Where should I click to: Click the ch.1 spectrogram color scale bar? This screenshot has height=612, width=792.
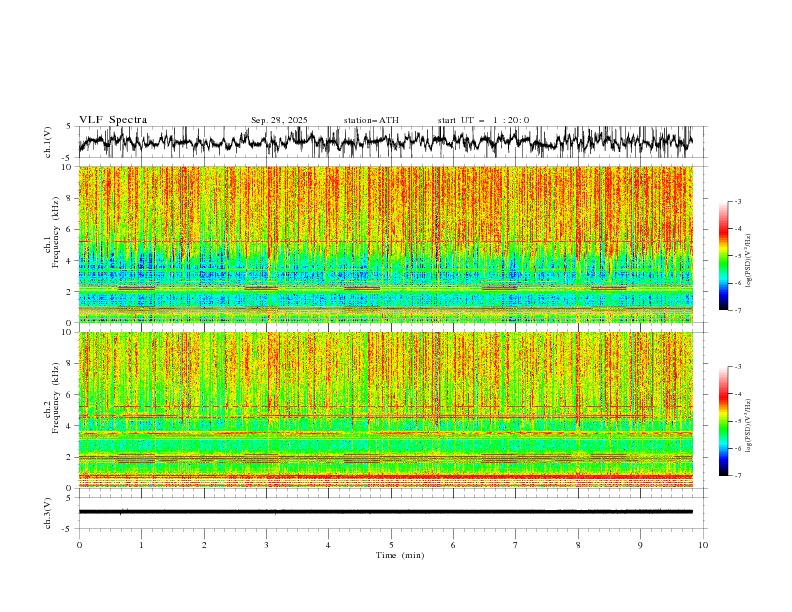(x=723, y=256)
